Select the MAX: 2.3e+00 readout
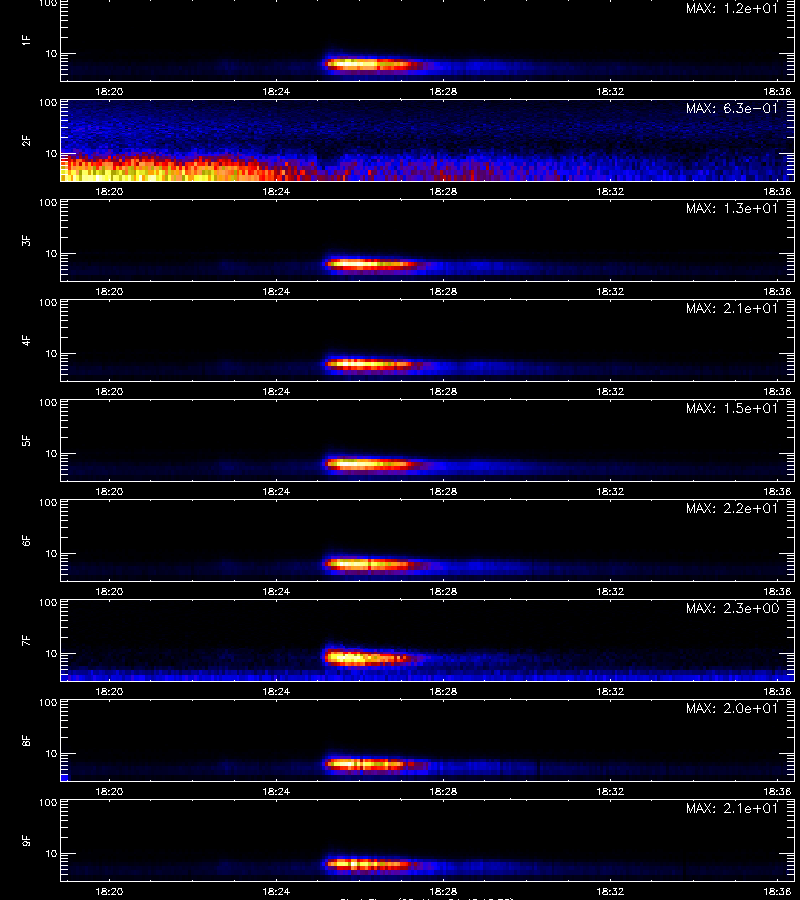 tap(732, 608)
